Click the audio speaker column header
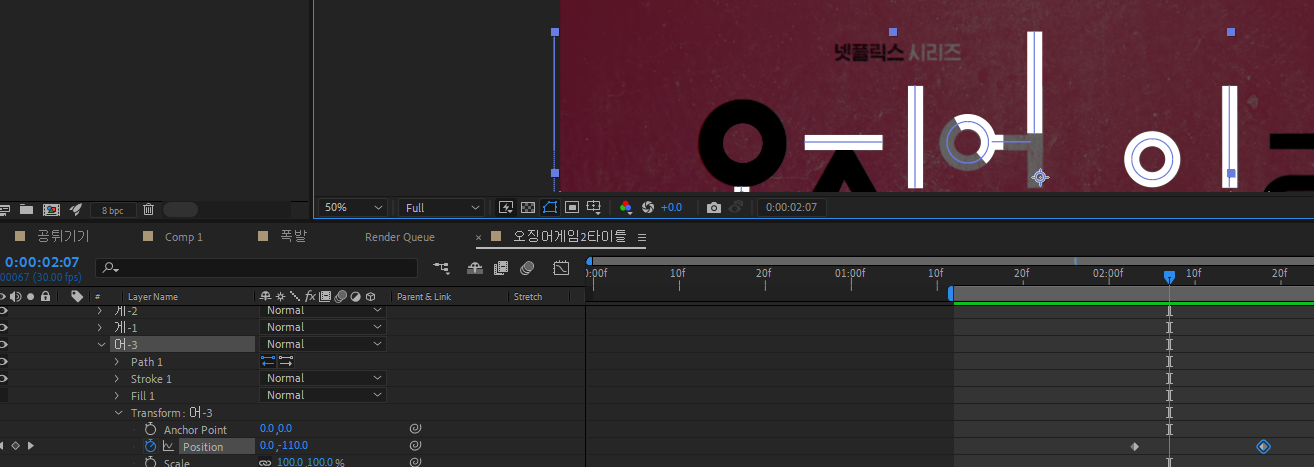Screen dimensions: 1314x467 click(17, 296)
